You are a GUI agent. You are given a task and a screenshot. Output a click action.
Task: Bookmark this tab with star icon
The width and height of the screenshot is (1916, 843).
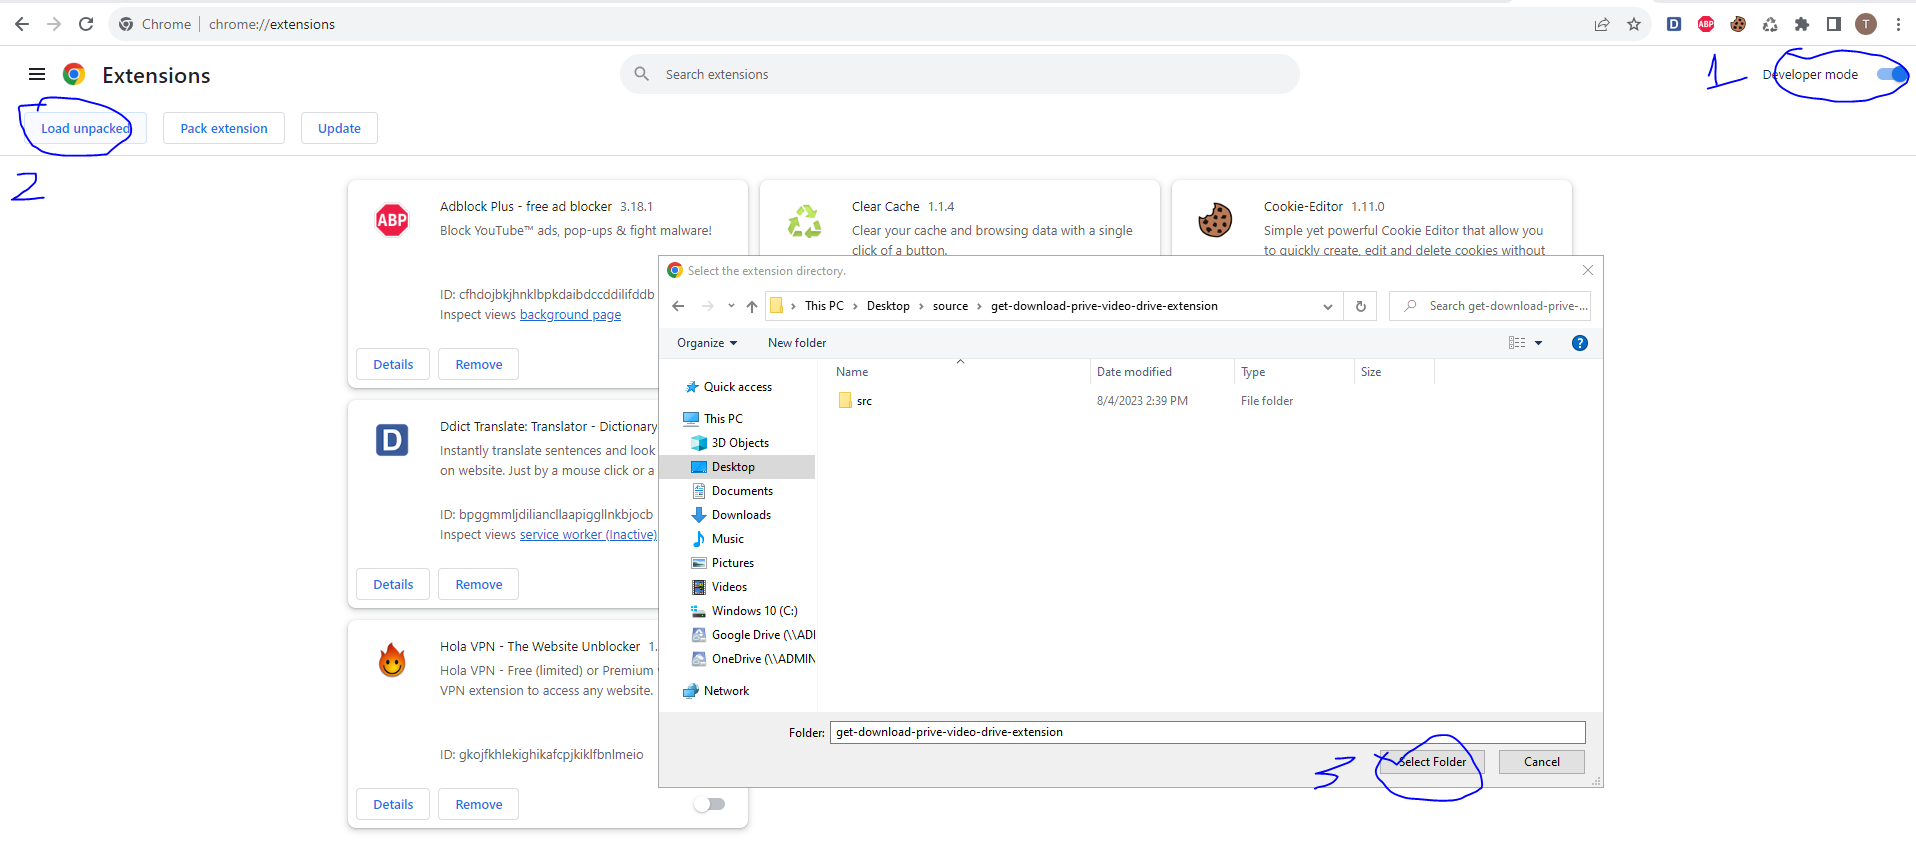pyautogui.click(x=1634, y=24)
